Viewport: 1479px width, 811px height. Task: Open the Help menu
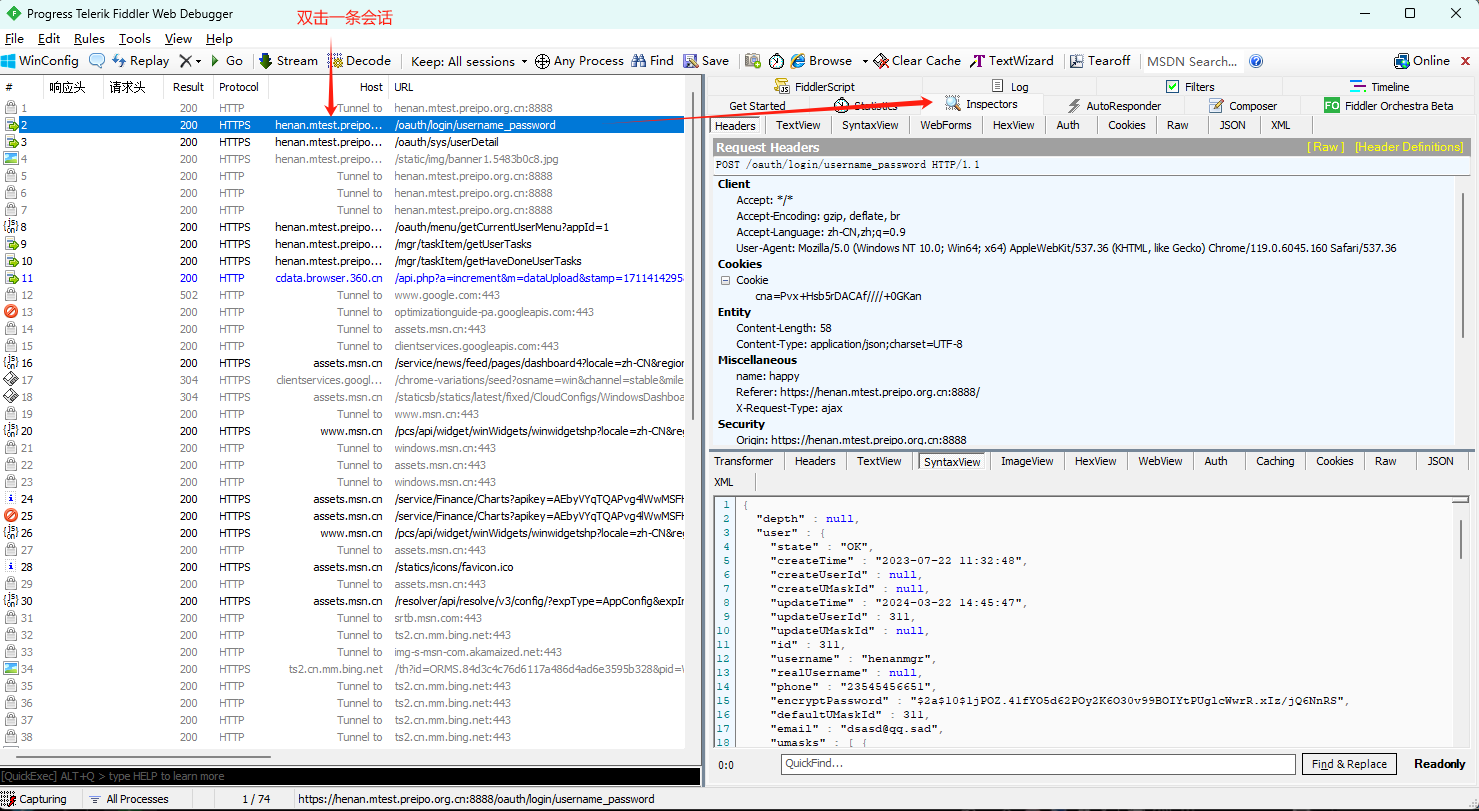coord(219,39)
